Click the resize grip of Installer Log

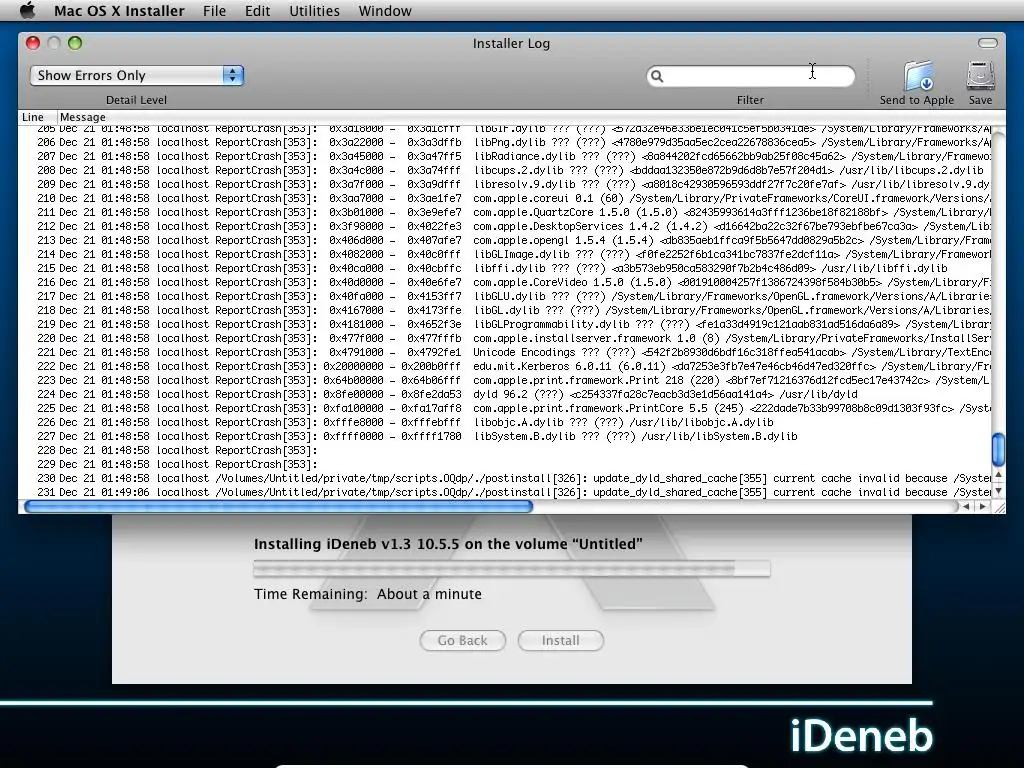(999, 507)
